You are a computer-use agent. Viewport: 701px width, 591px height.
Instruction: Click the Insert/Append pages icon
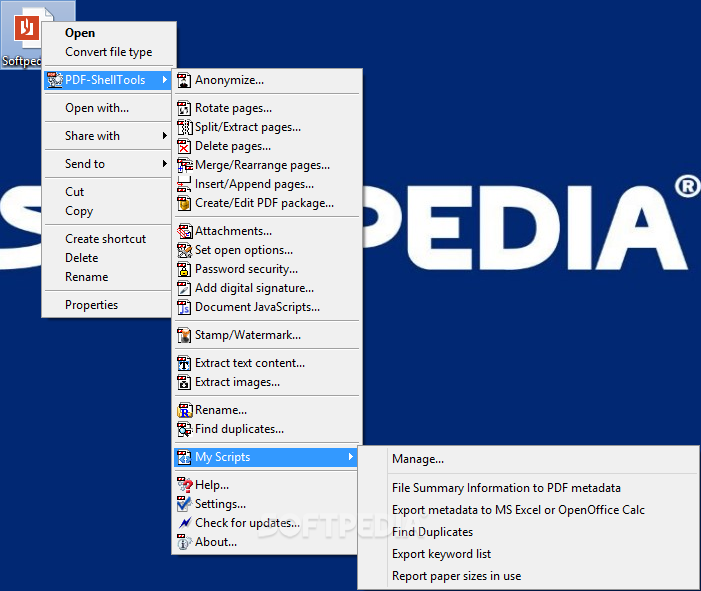coord(184,185)
